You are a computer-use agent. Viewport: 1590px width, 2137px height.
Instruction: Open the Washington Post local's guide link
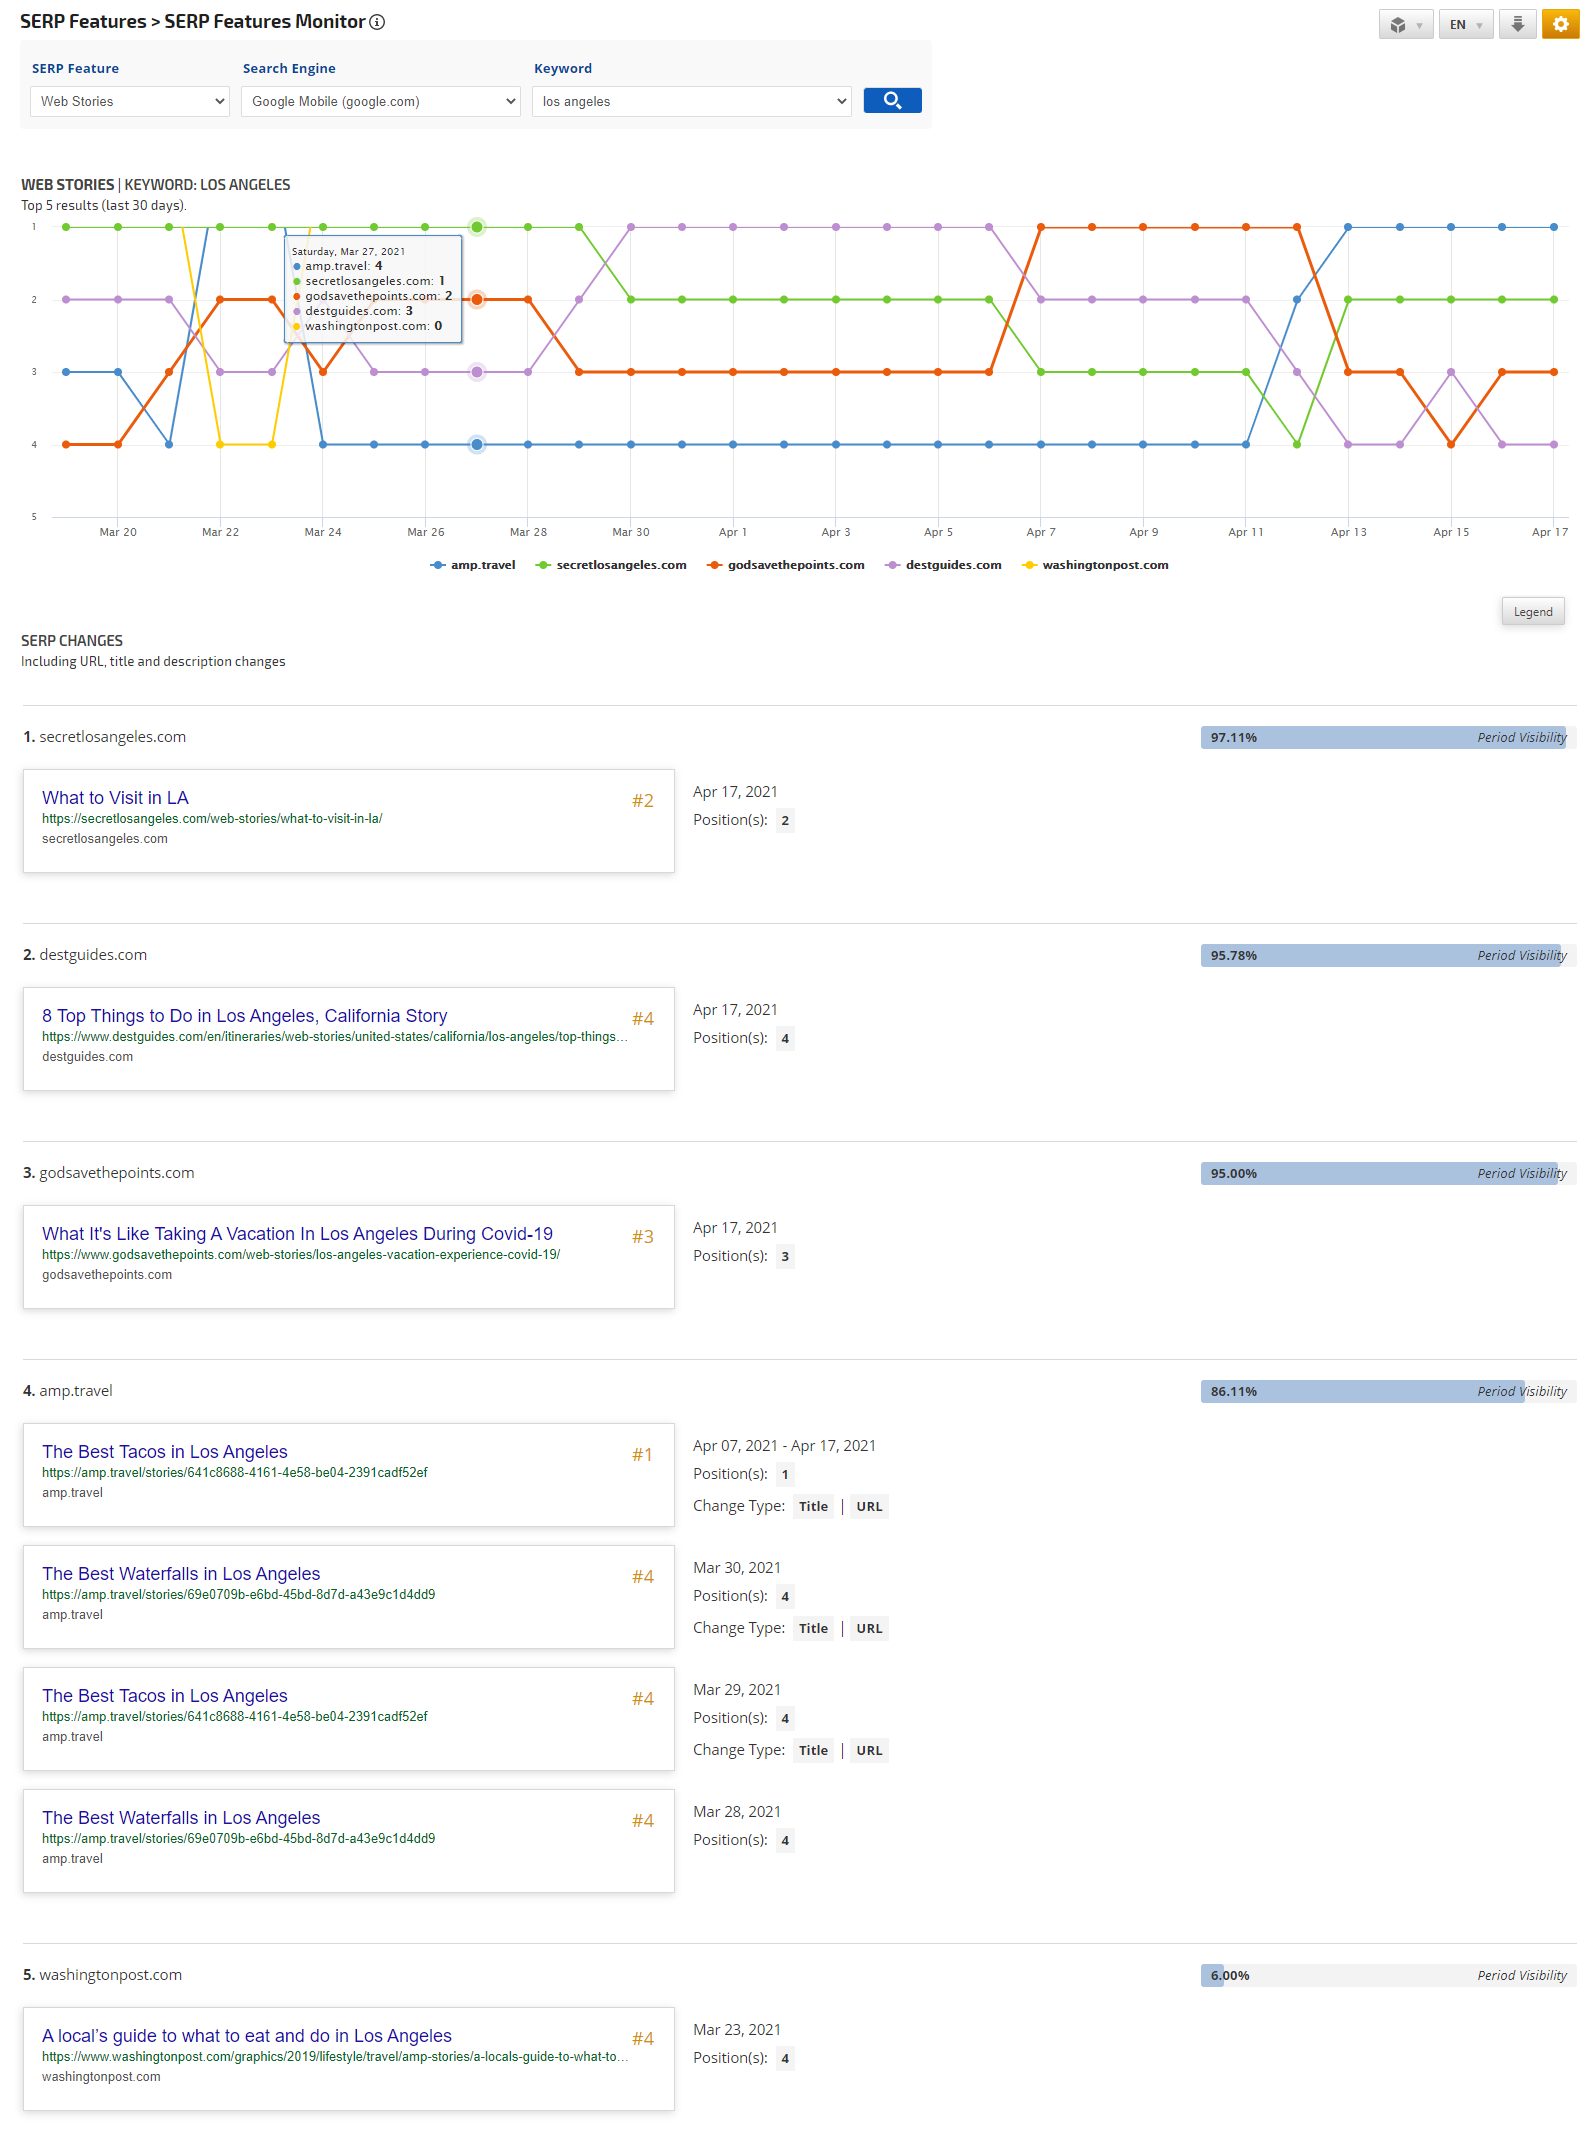coord(247,2036)
